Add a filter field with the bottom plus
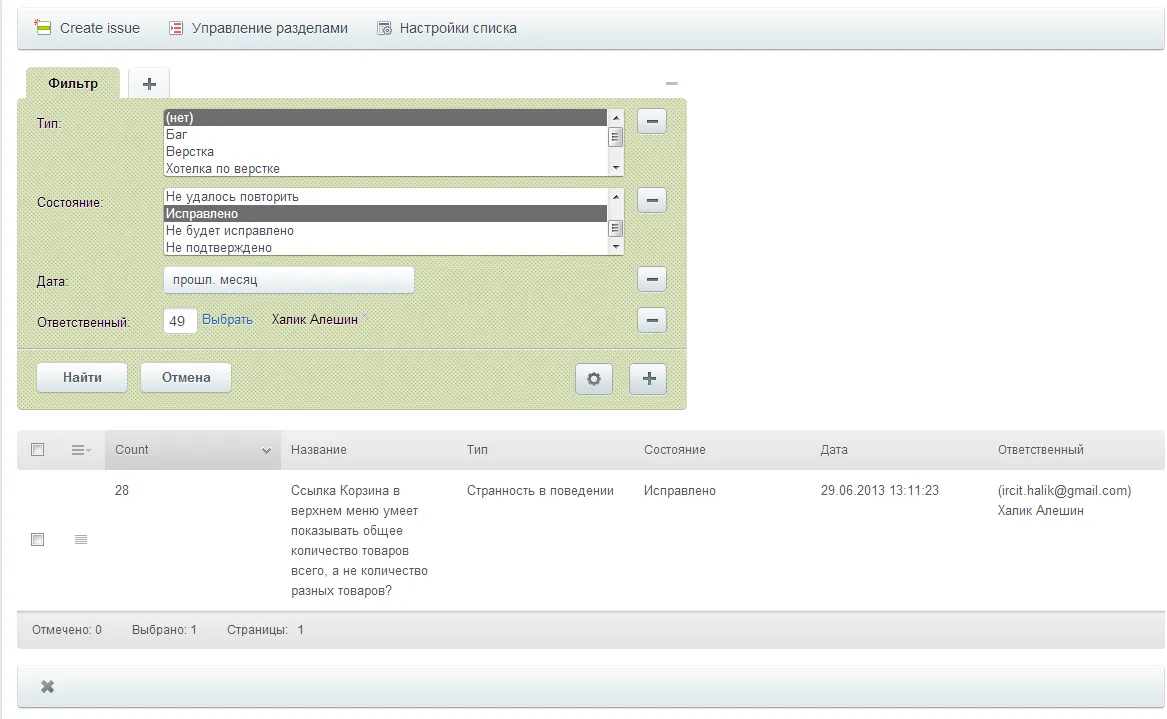The image size is (1167, 719). 648,378
